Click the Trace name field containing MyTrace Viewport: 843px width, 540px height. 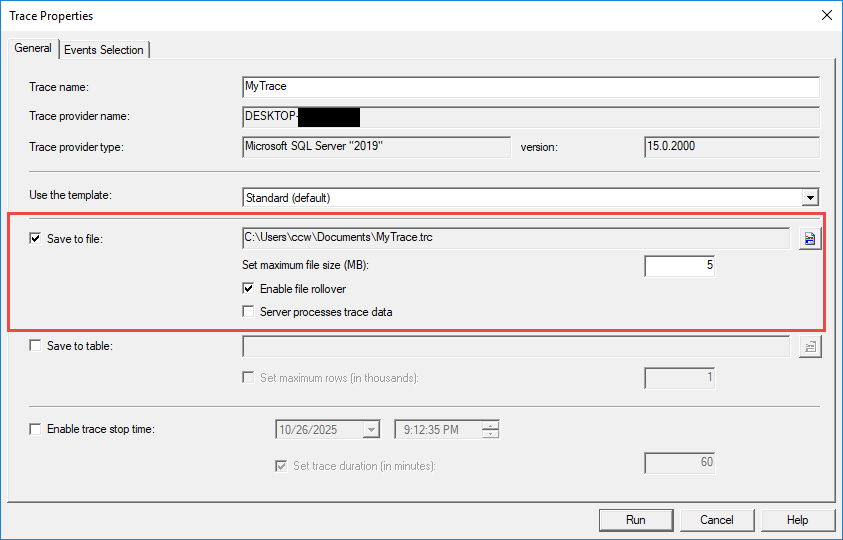click(x=531, y=87)
